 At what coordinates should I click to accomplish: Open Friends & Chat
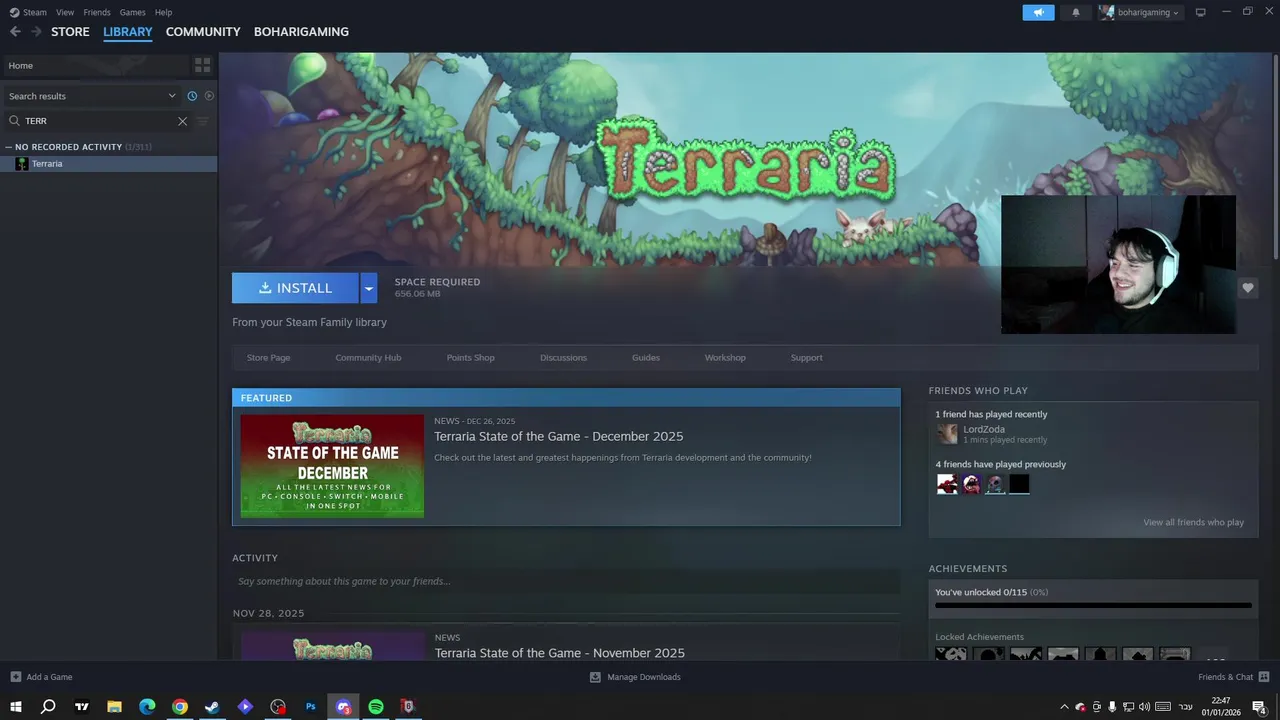[x=1233, y=677]
